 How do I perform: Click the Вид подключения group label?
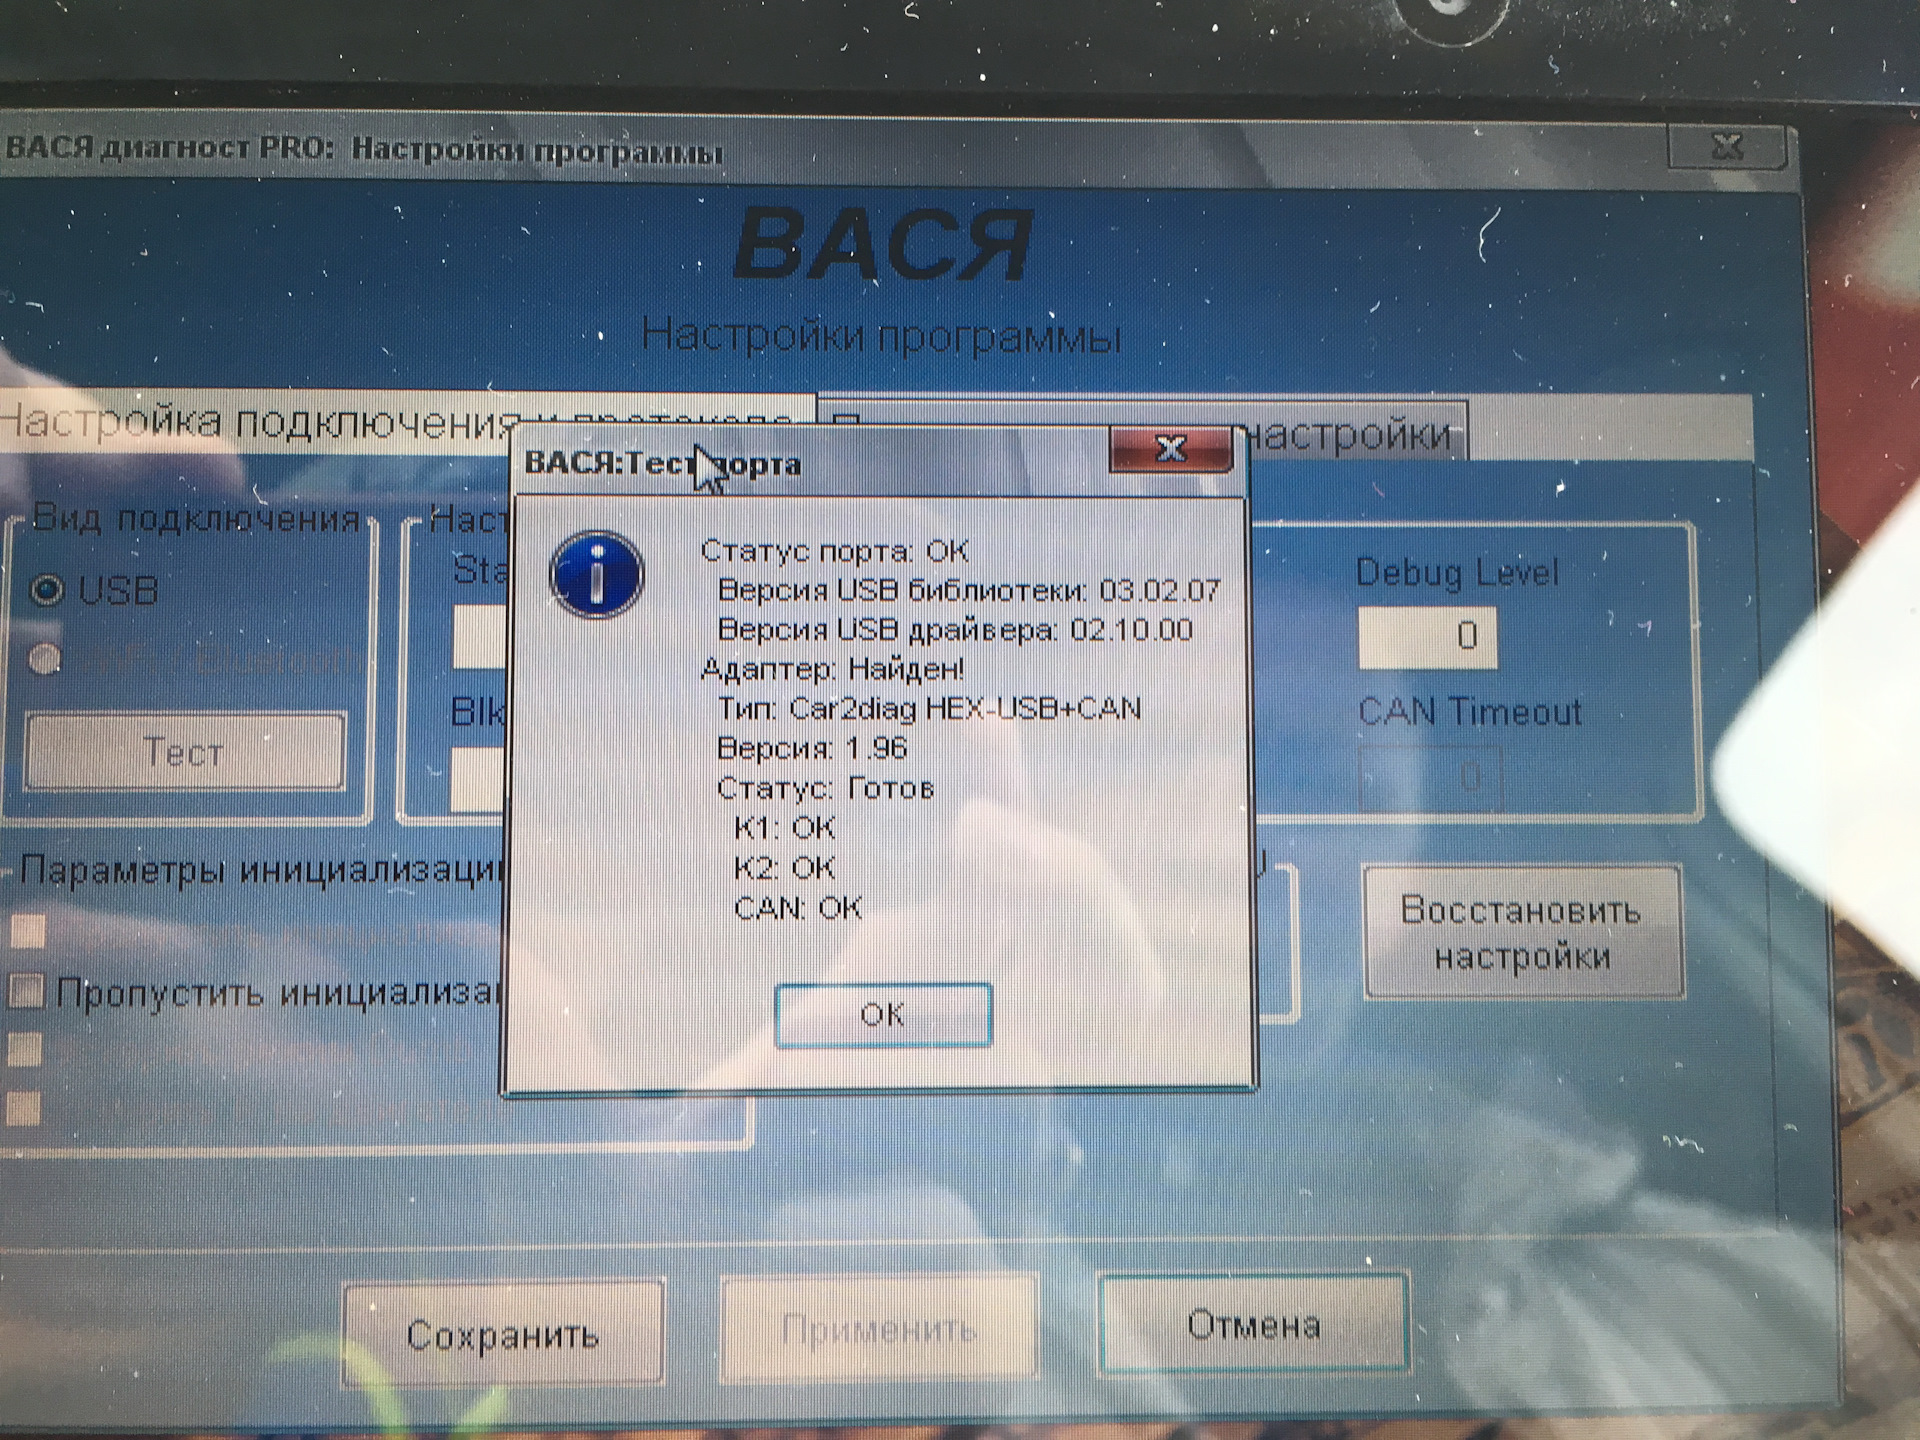(x=196, y=519)
